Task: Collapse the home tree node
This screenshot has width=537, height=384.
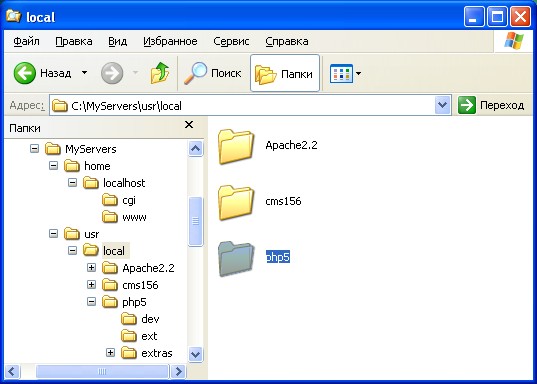Action: 53,166
